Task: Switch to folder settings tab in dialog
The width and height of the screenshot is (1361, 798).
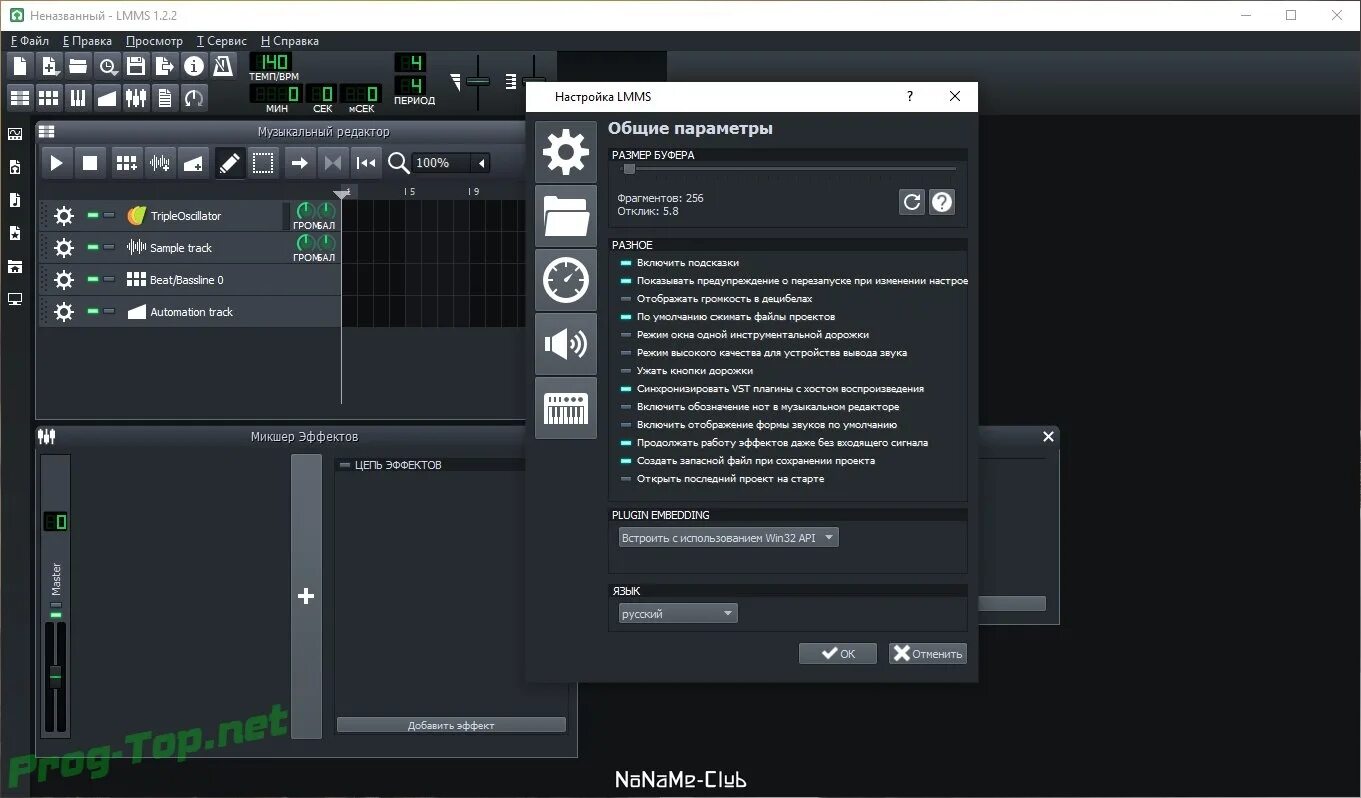Action: [566, 216]
